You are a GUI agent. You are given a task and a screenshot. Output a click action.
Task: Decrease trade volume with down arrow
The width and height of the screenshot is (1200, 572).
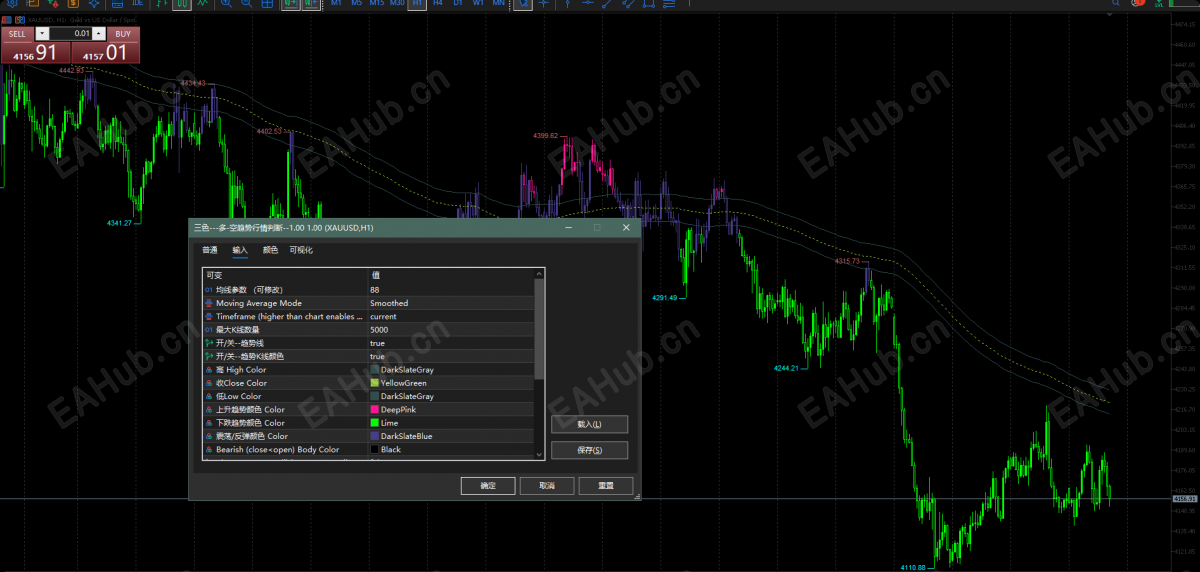point(41,34)
